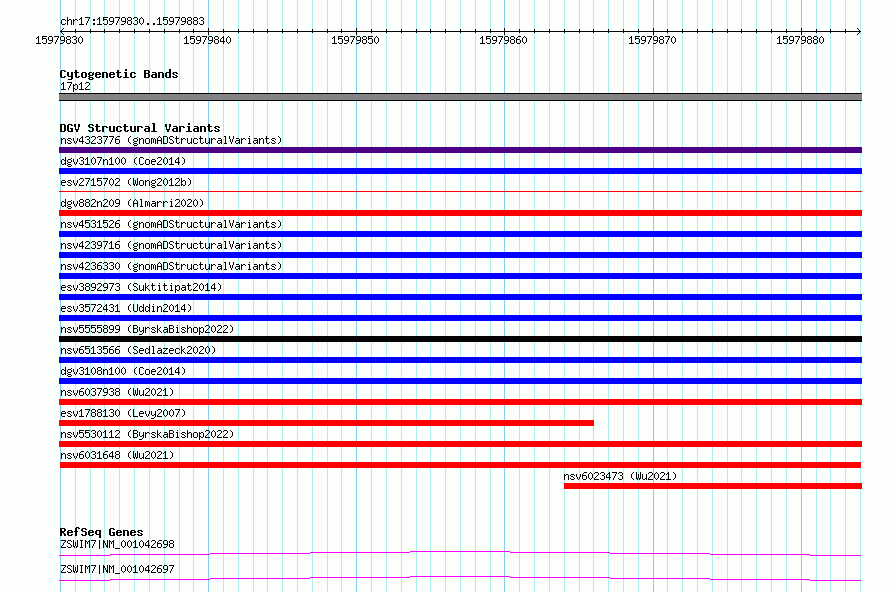The image size is (890, 592).
Task: Open variant label esv3572431 (Uddin2014)
Action: pos(126,308)
